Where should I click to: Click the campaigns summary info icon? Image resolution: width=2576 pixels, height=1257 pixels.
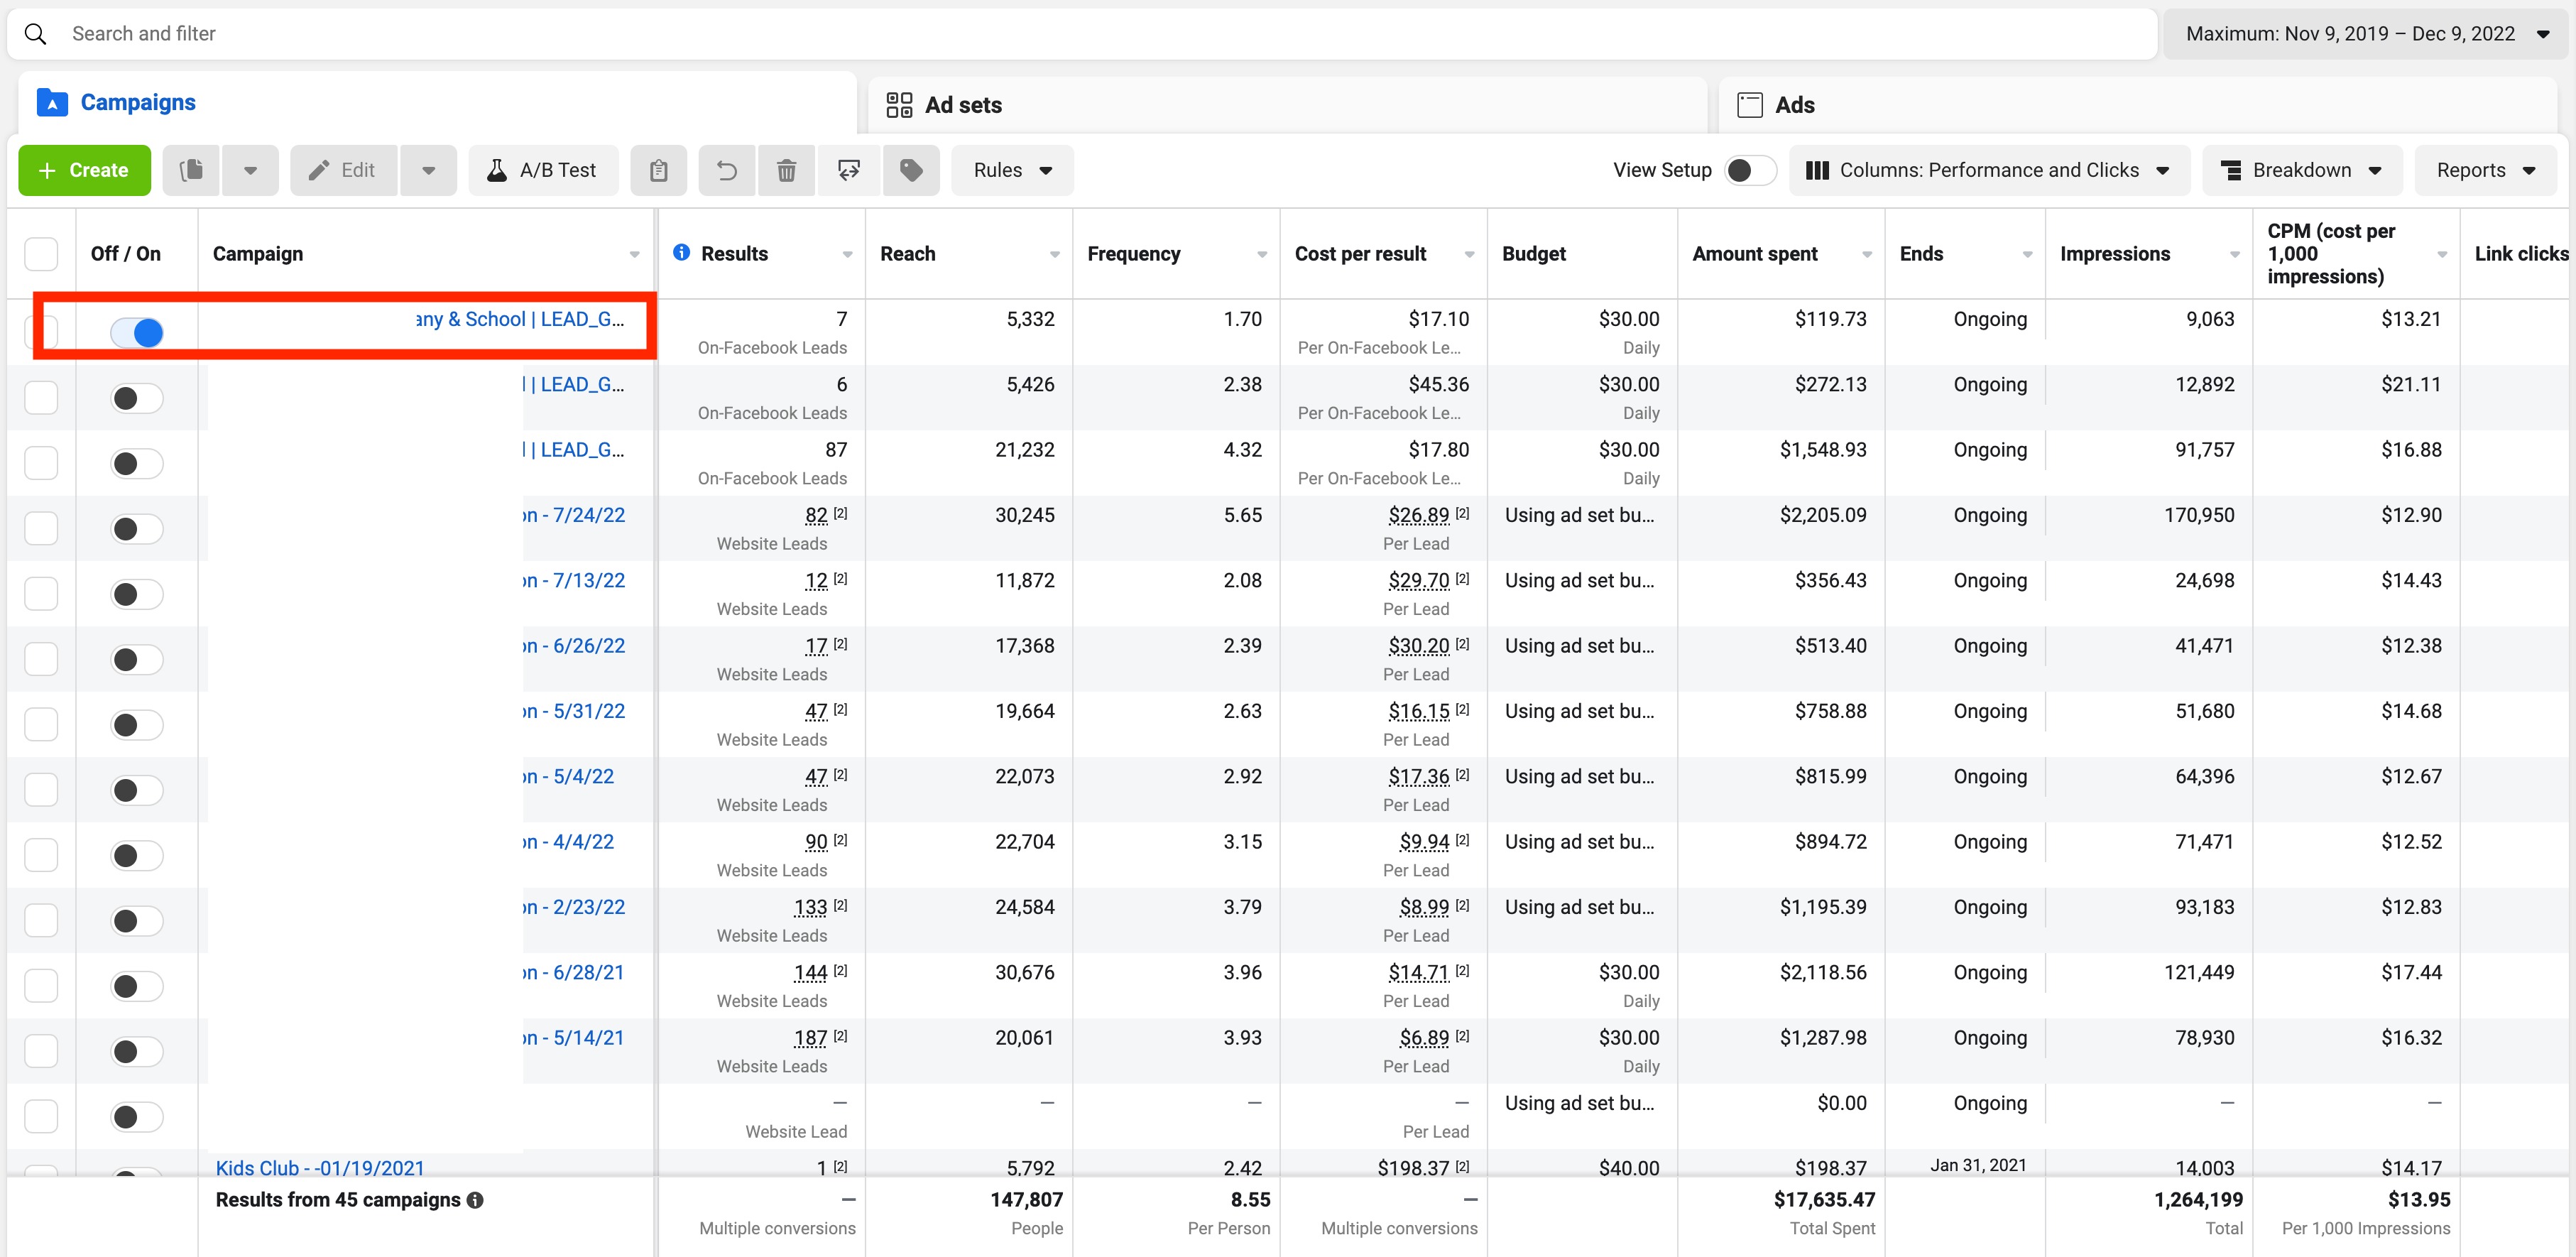tap(476, 1200)
